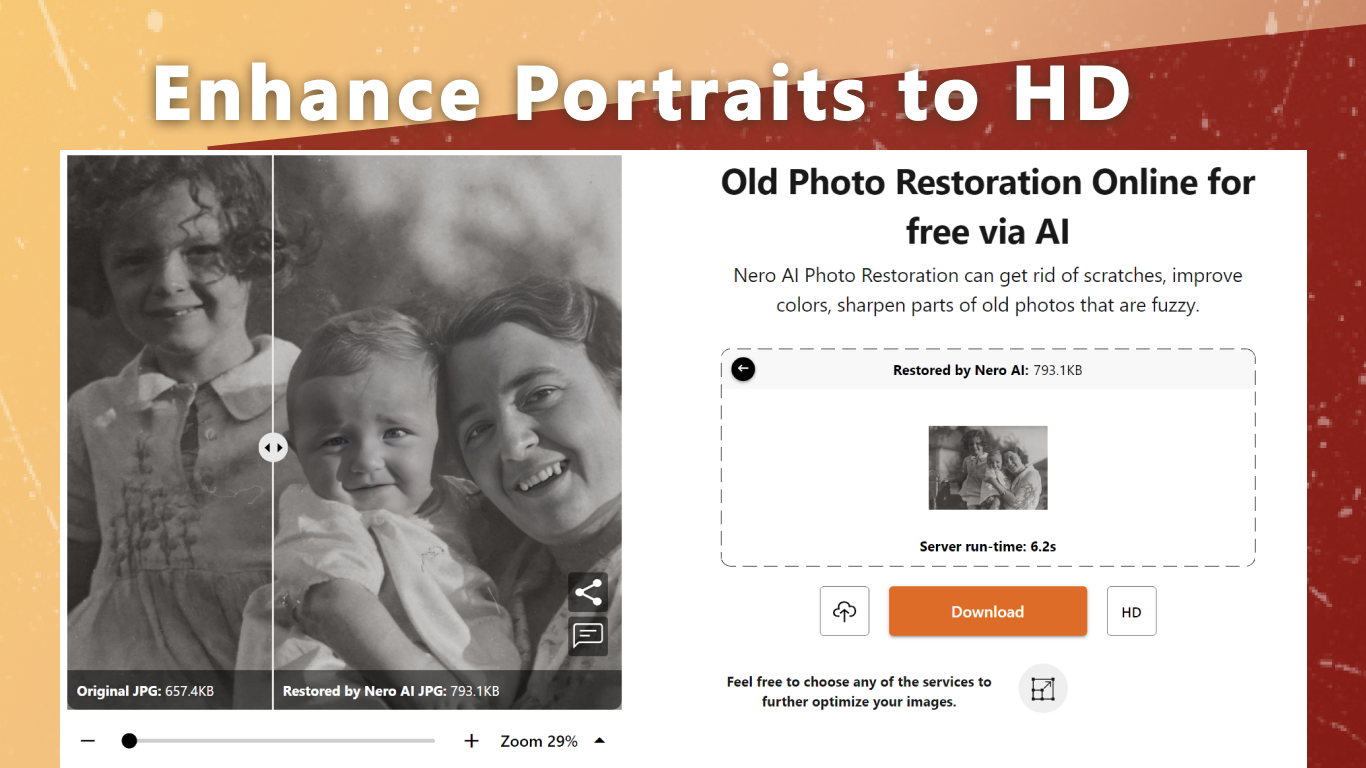The width and height of the screenshot is (1366, 768).
Task: Click the Original JPG 657.4KB label
Action: tap(145, 691)
